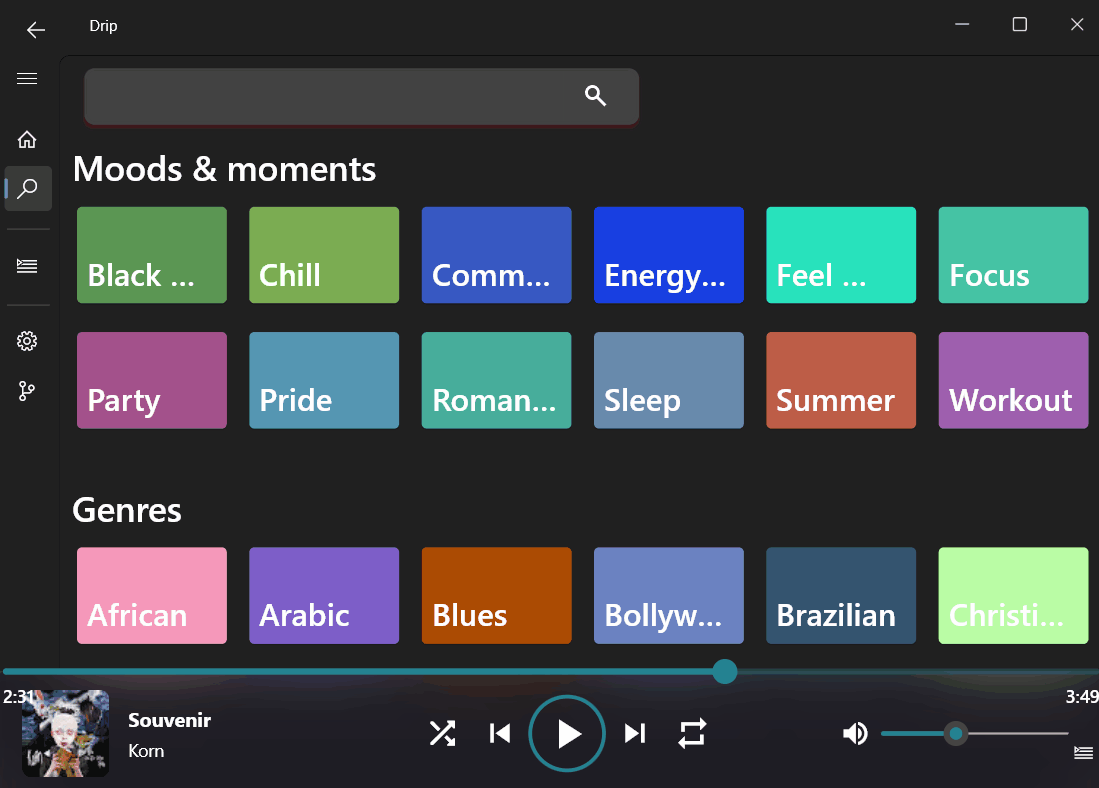Click the volume slider knob
Viewport: 1099px width, 788px height.
[955, 733]
